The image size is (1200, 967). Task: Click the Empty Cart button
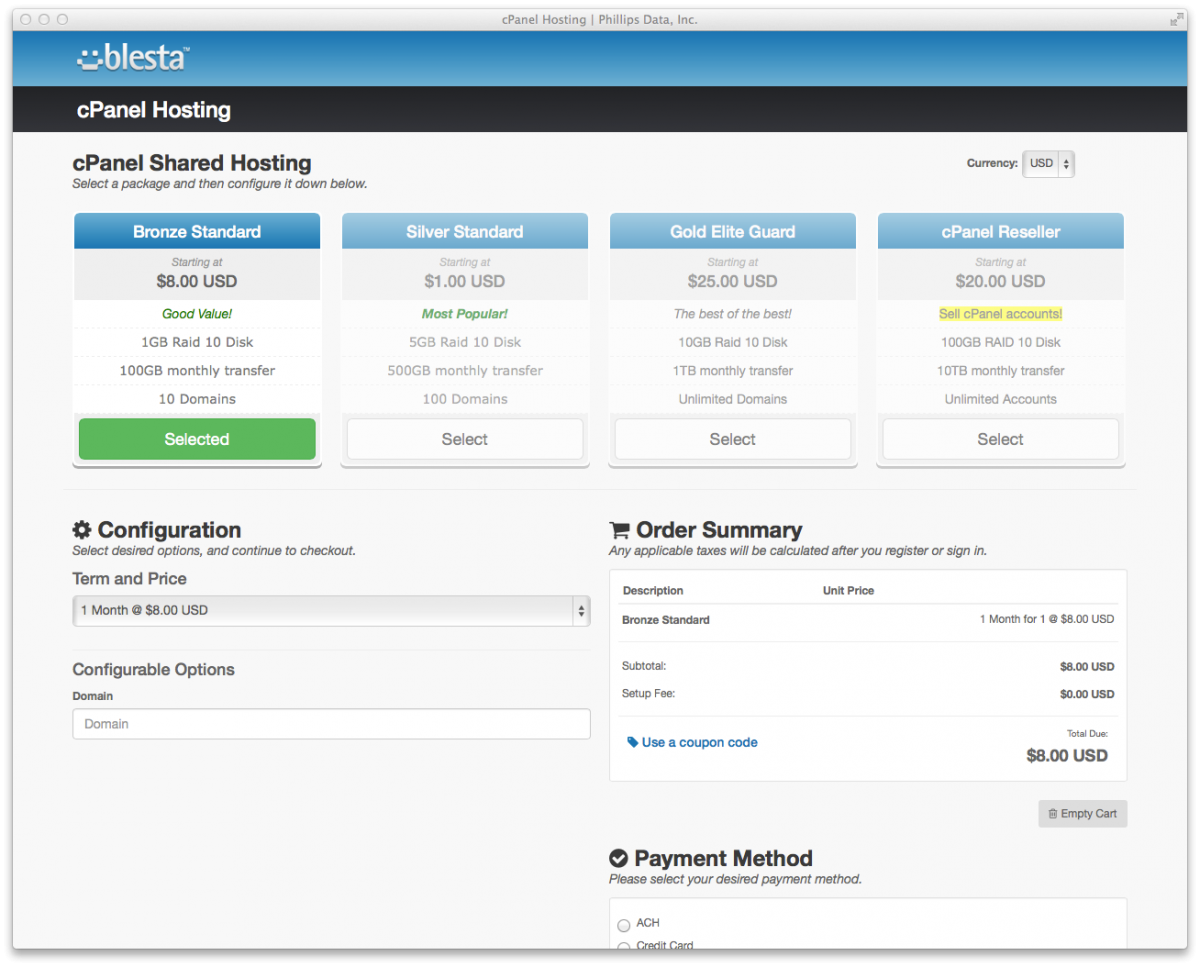[x=1083, y=814]
